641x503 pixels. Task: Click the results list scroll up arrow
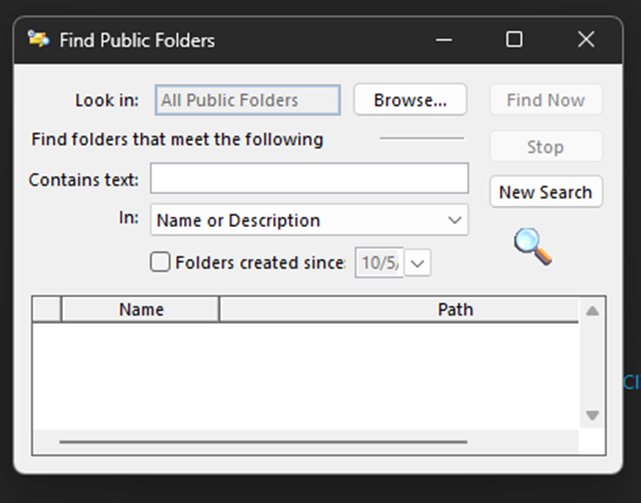tap(592, 311)
